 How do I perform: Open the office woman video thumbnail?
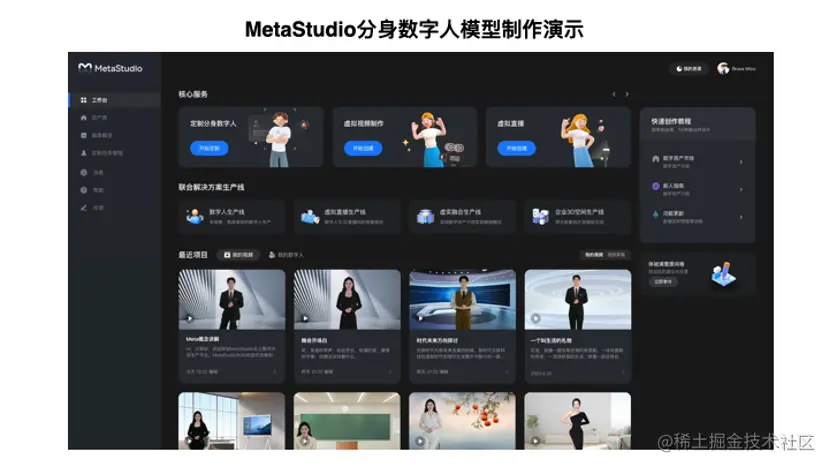click(x=232, y=421)
